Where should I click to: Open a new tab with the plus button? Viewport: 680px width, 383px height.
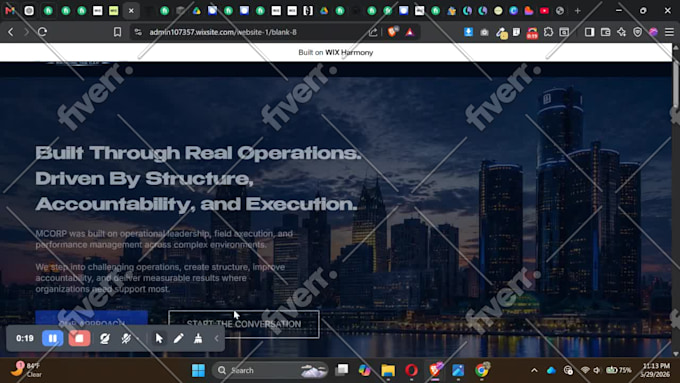[577, 11]
